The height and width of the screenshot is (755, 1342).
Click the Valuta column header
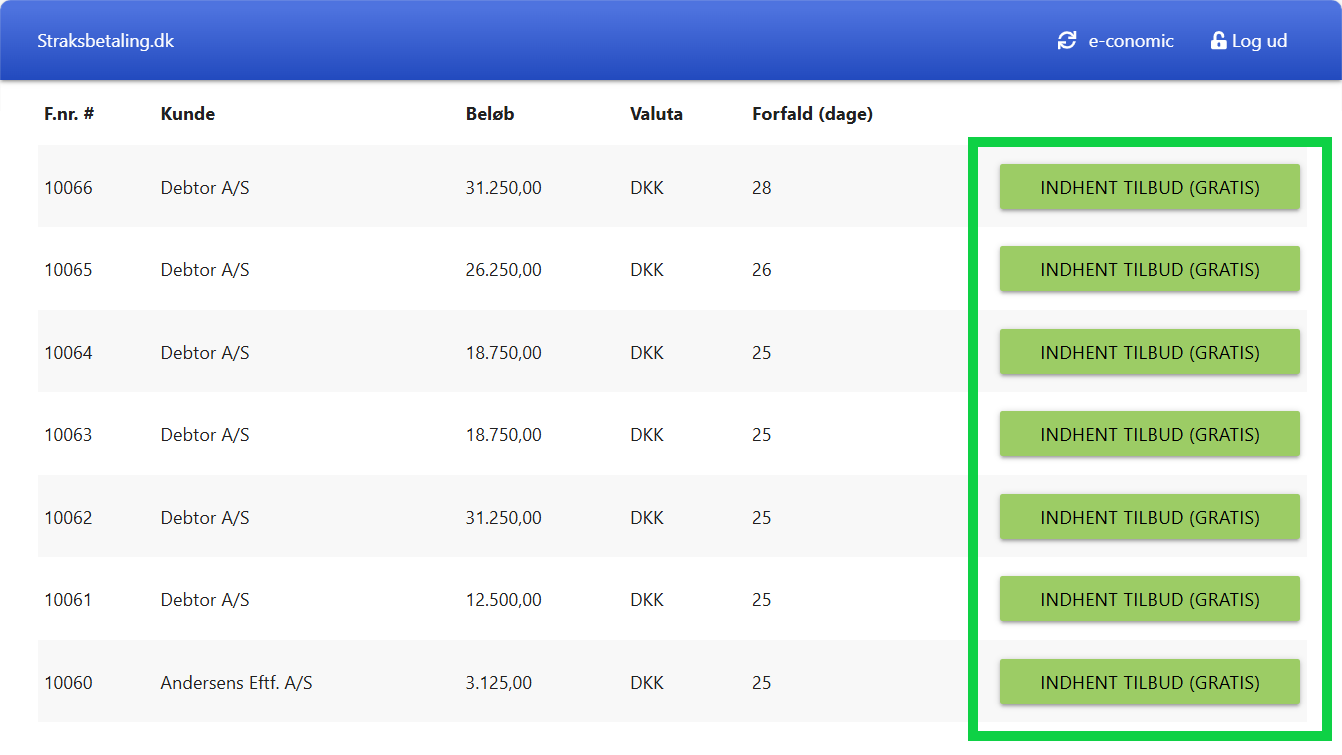pyautogui.click(x=656, y=114)
